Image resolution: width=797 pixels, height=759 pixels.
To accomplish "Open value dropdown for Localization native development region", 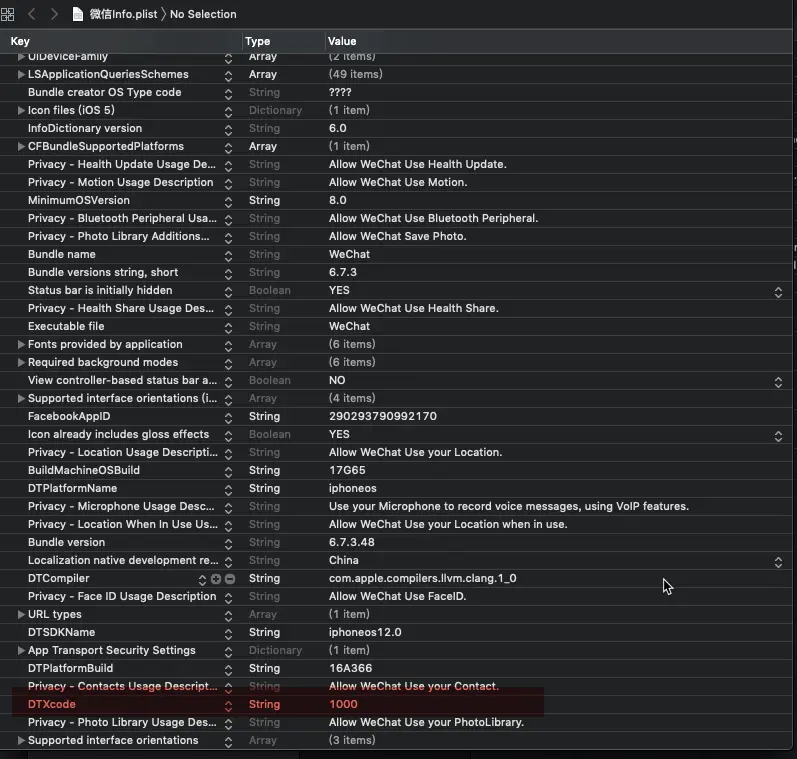I will coord(778,562).
